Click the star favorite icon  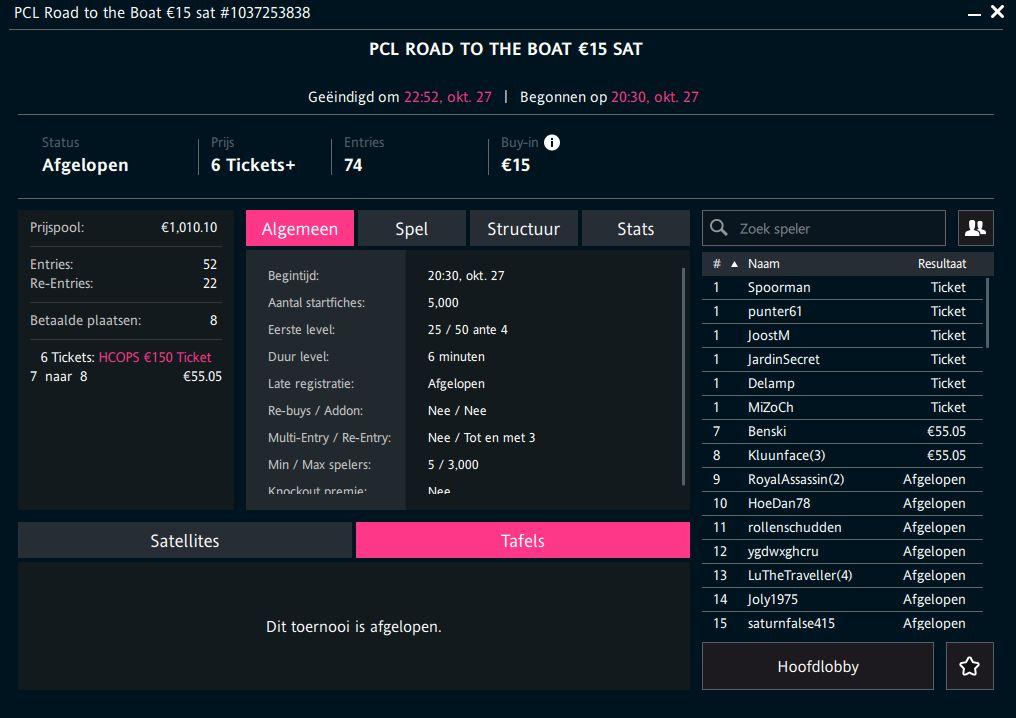click(969, 666)
